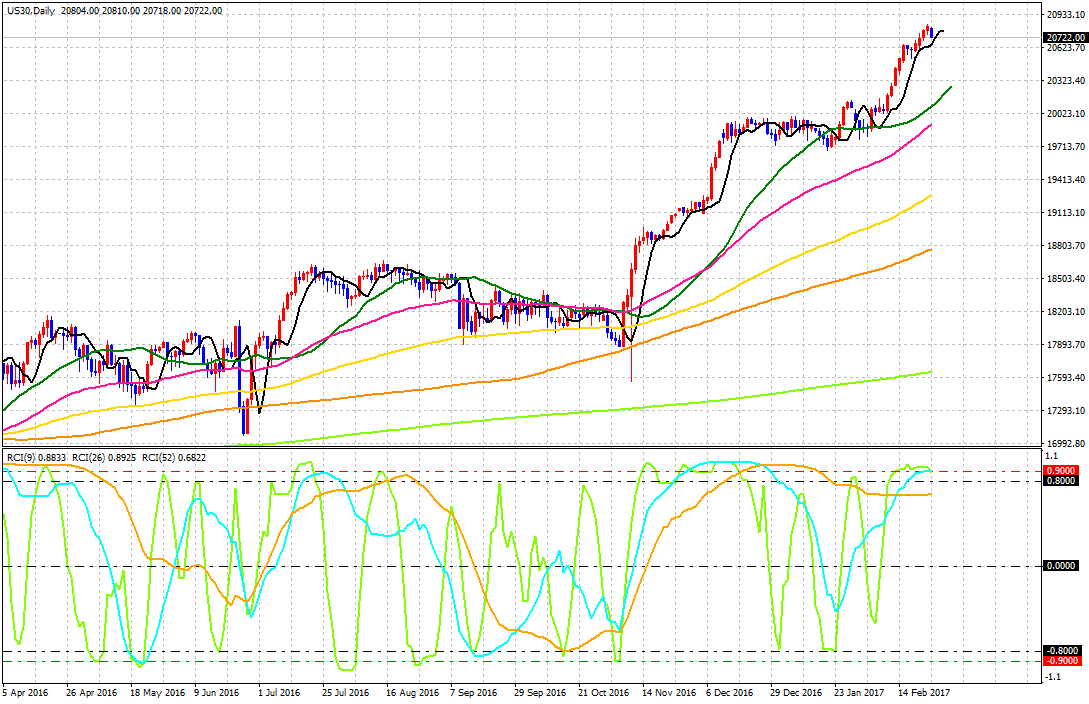Click the 1 Jul 2016 date label
Screen dimensions: 1089x704
coord(278,692)
